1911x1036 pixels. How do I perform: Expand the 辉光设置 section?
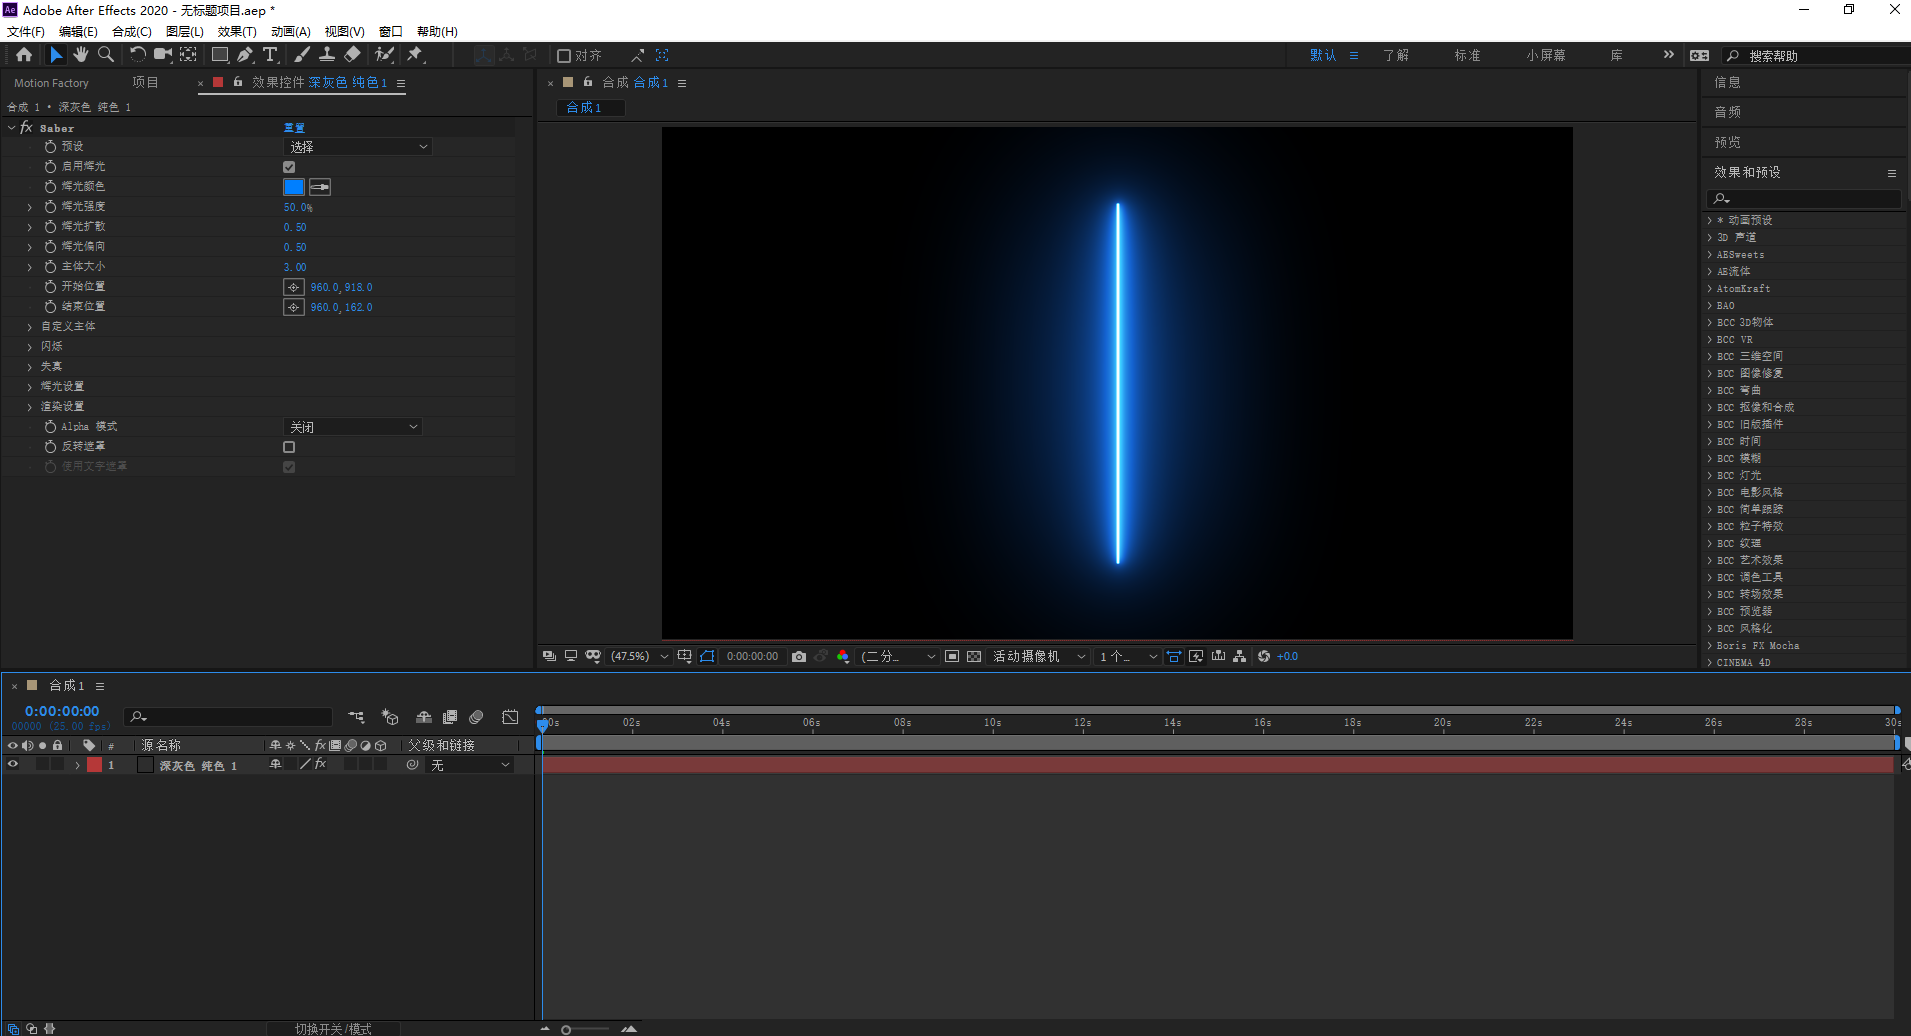tap(29, 387)
